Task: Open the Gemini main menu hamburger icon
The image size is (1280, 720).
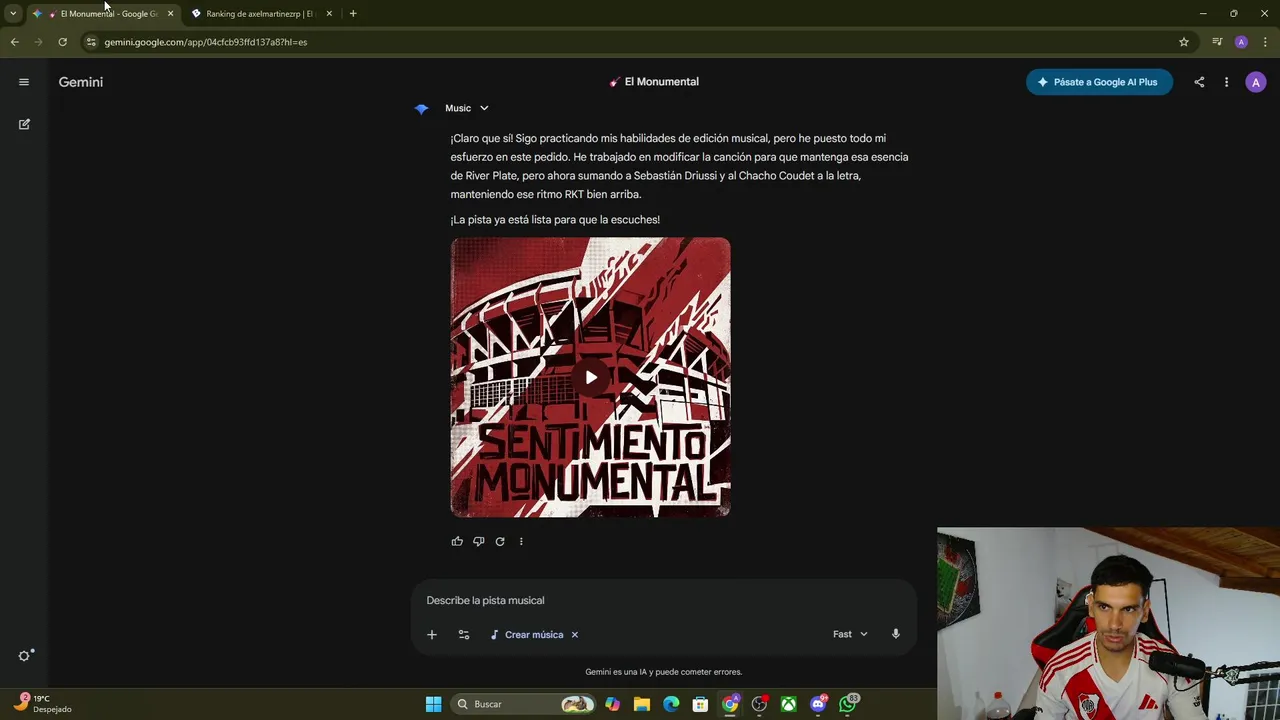Action: point(24,82)
